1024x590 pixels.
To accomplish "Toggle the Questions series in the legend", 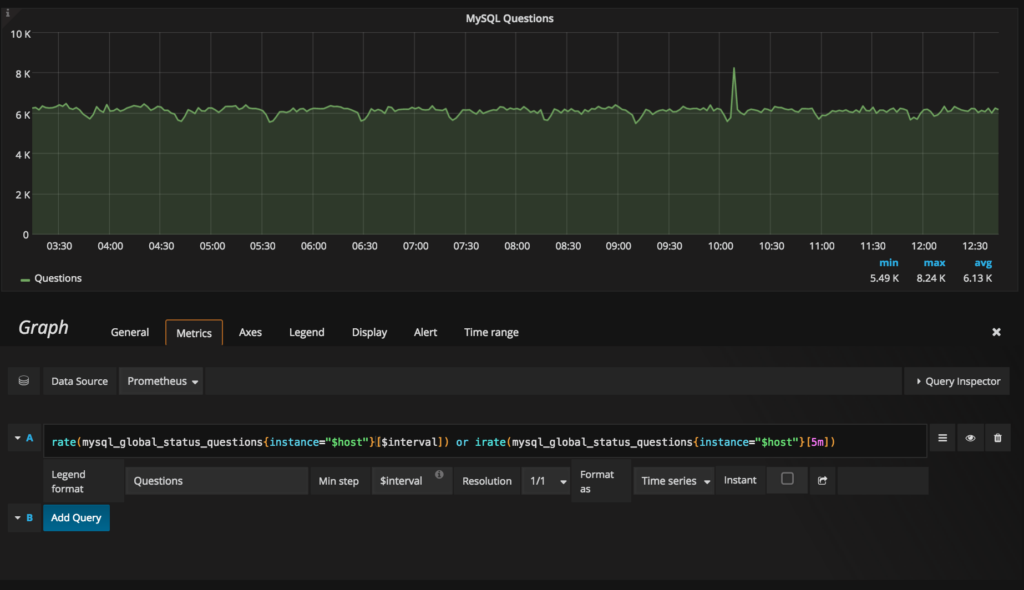I will point(58,278).
